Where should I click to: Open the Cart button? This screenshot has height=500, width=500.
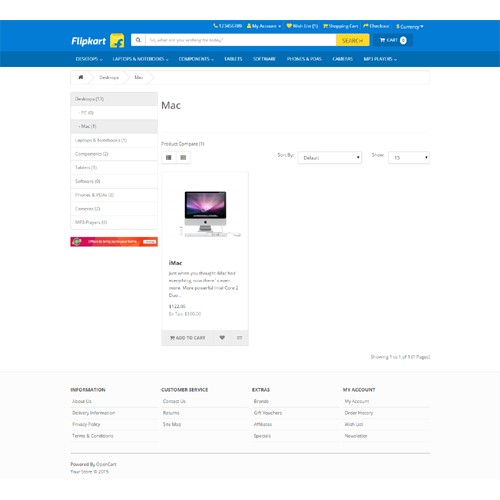(x=393, y=40)
